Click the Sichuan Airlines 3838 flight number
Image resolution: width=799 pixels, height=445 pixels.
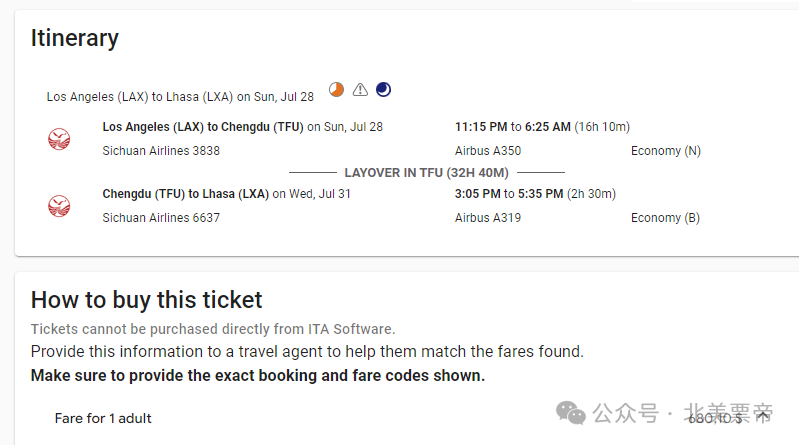161,151
